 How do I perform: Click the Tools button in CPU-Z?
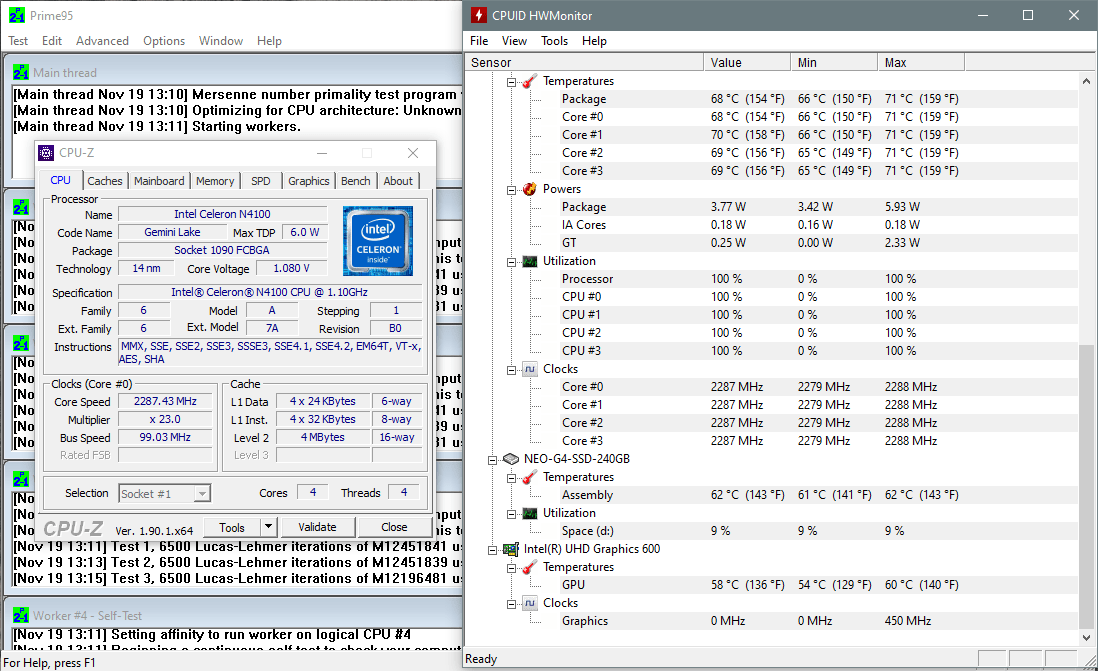point(232,527)
